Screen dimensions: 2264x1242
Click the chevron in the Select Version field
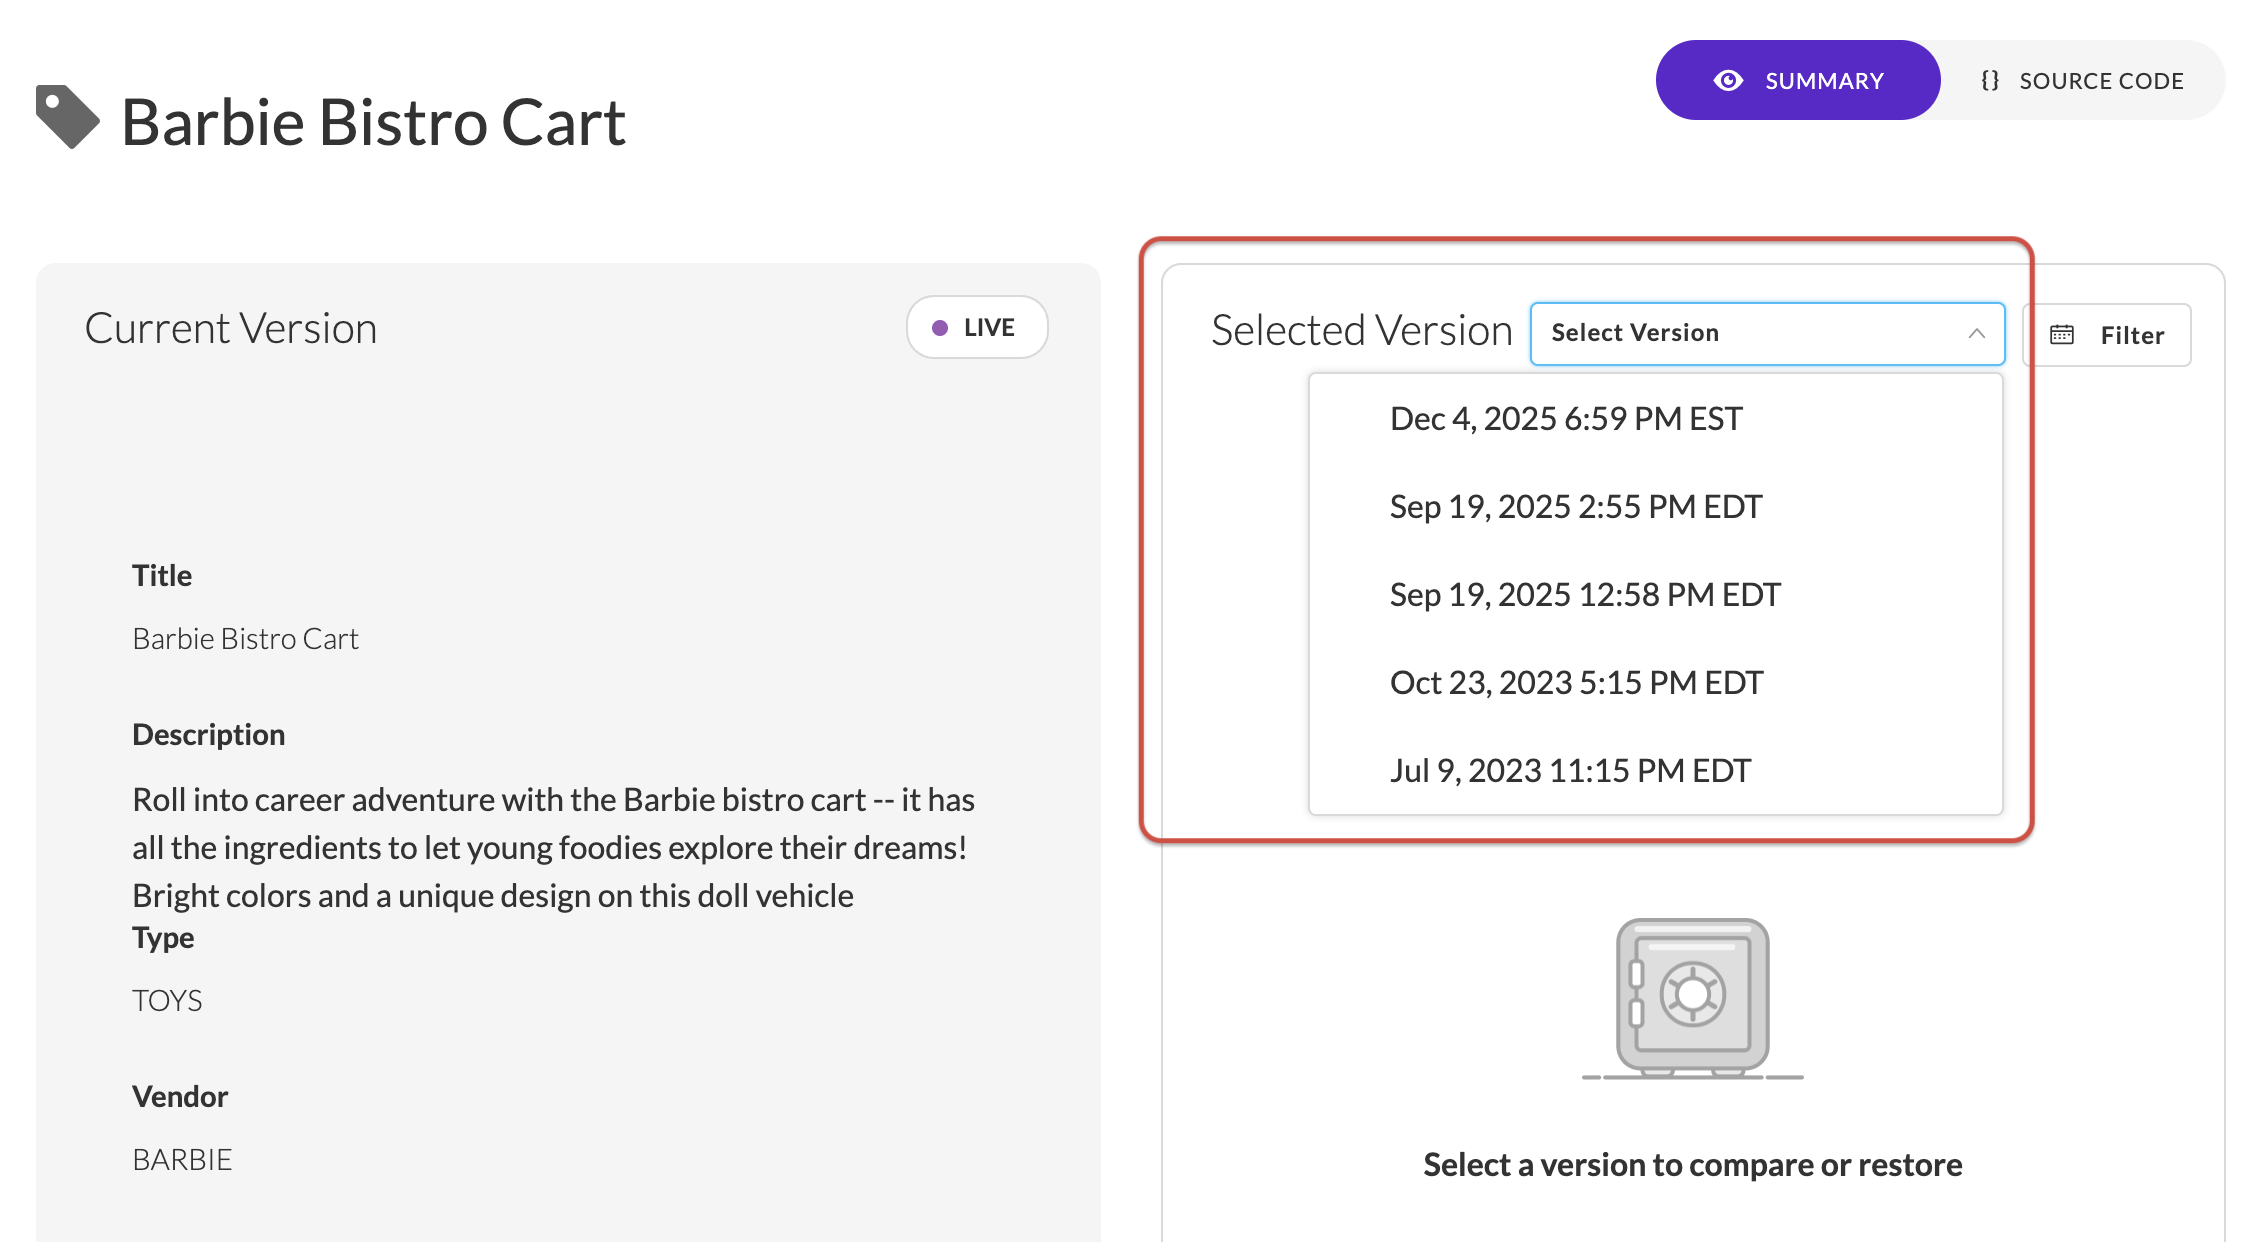pos(1978,334)
